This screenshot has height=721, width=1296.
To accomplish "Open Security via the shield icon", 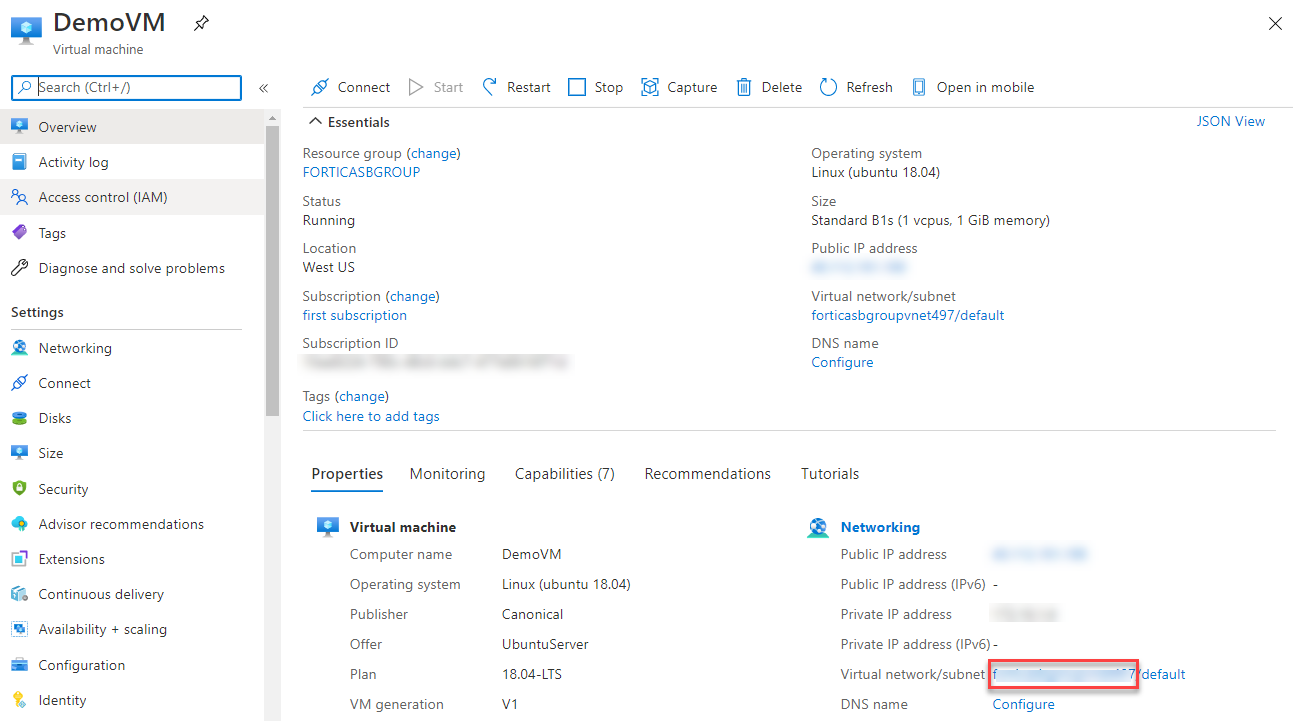I will click(19, 489).
